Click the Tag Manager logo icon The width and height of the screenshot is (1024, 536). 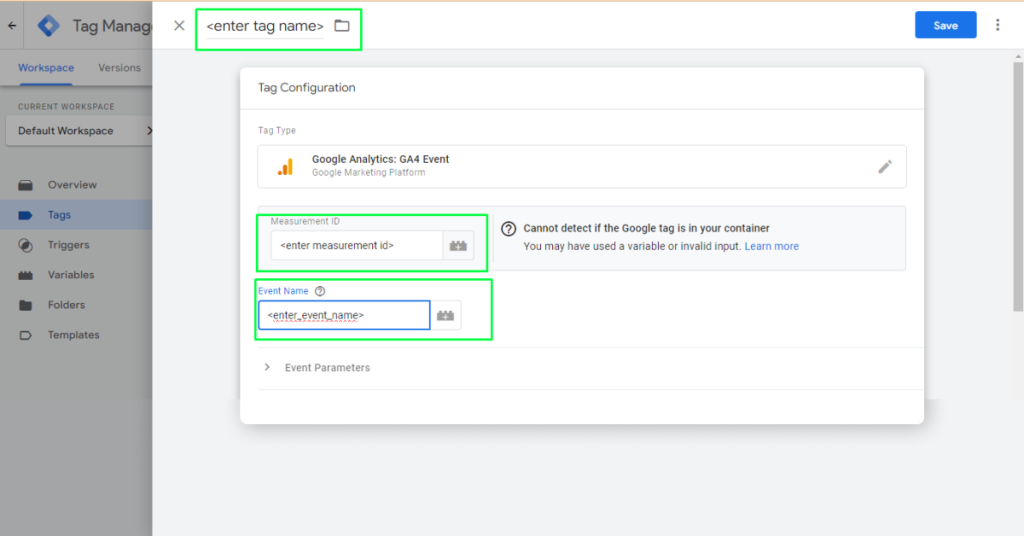(x=48, y=26)
